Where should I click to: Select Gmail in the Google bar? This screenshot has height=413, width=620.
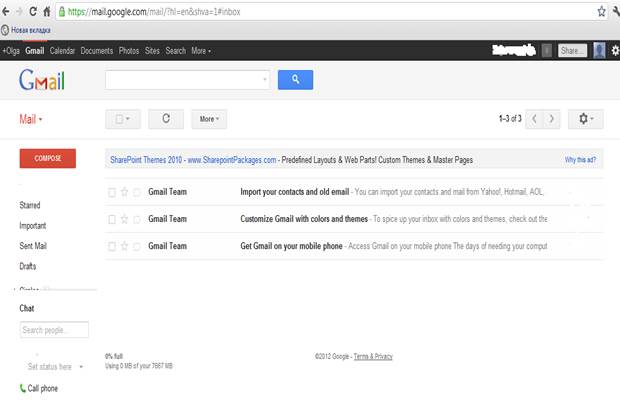35,51
